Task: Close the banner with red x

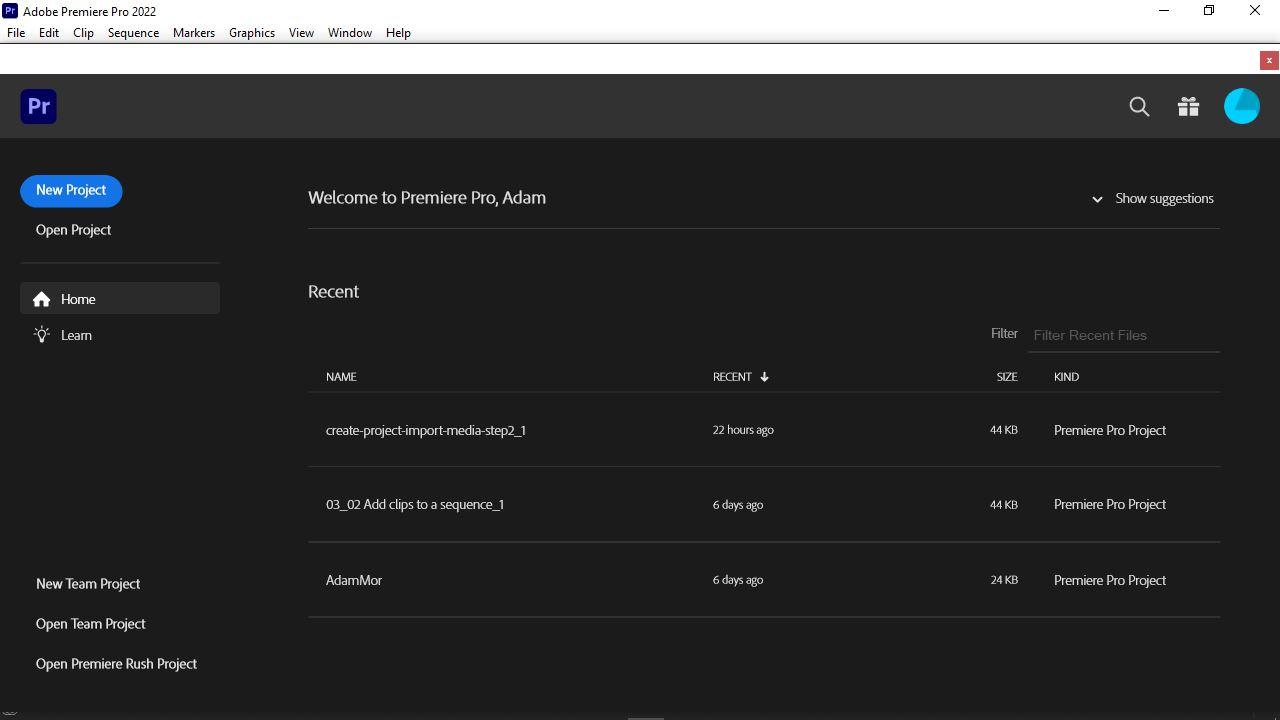Action: tap(1269, 60)
